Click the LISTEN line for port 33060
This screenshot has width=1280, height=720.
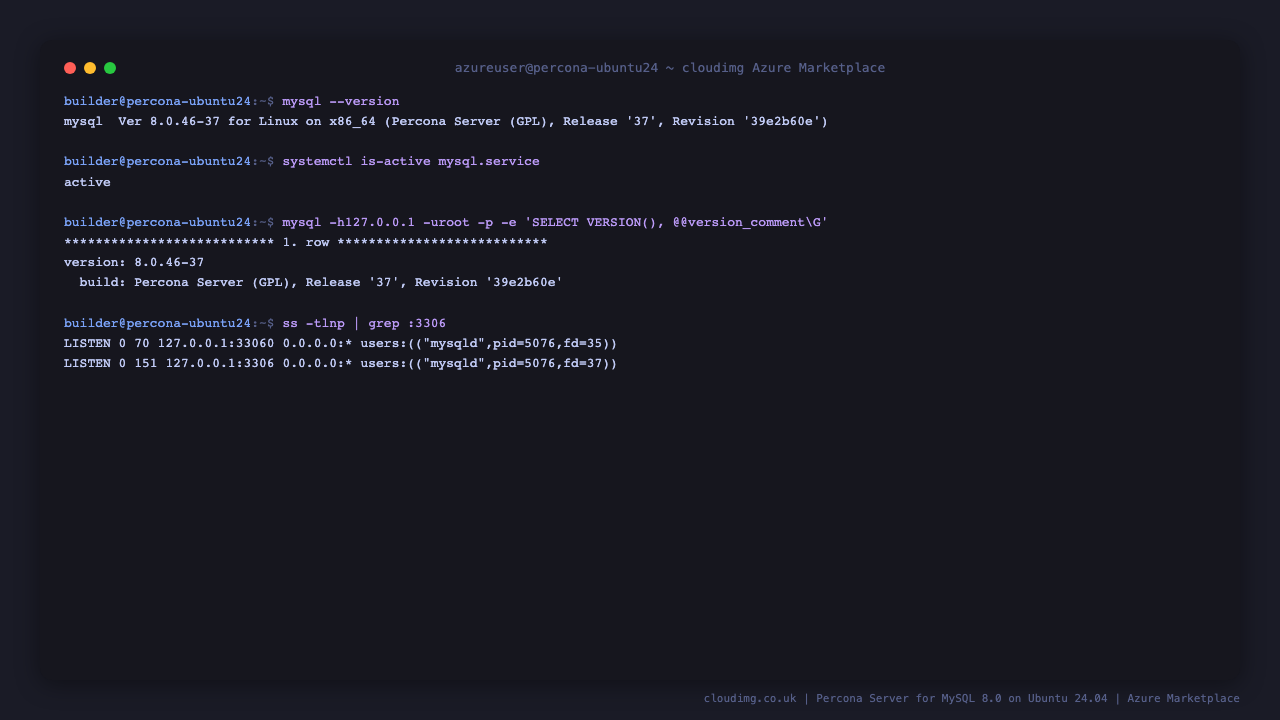(341, 343)
